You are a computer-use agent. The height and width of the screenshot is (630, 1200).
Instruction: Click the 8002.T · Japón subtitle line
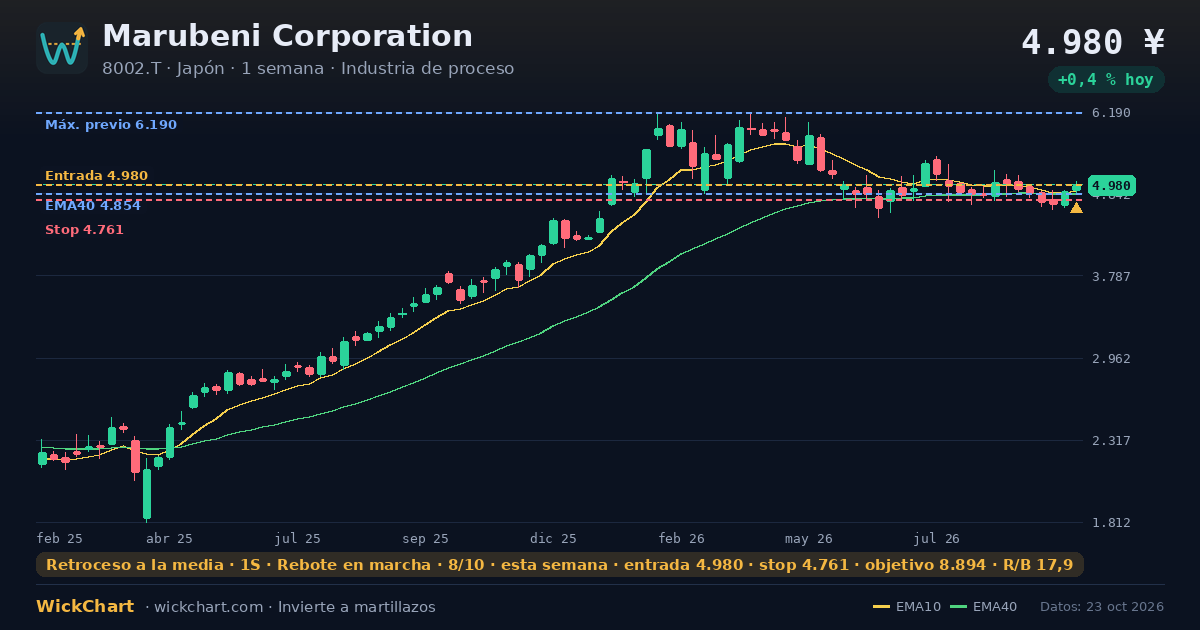point(308,69)
